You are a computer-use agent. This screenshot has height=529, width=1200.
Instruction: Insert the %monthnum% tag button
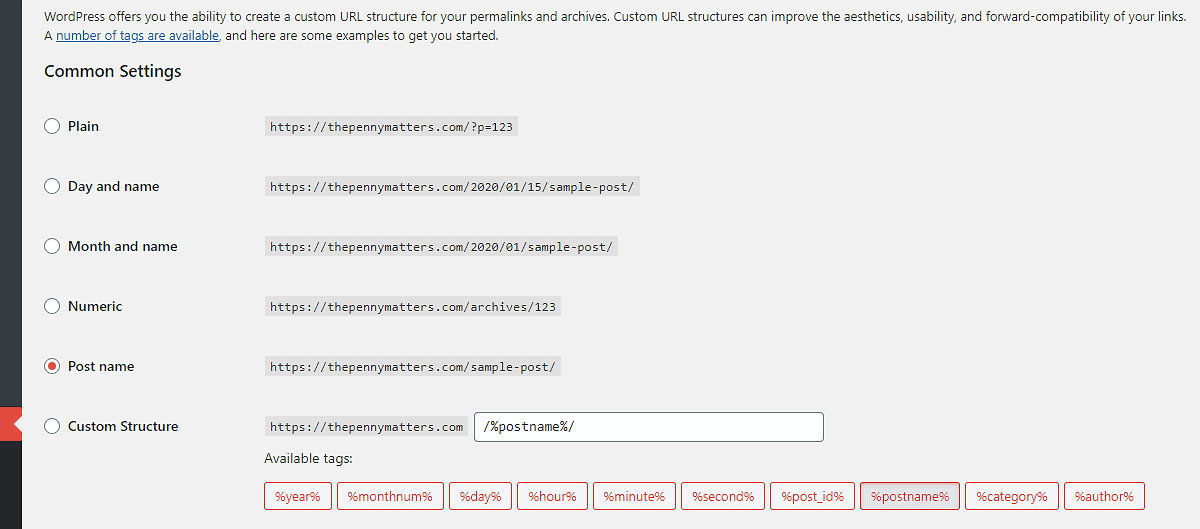(390, 496)
